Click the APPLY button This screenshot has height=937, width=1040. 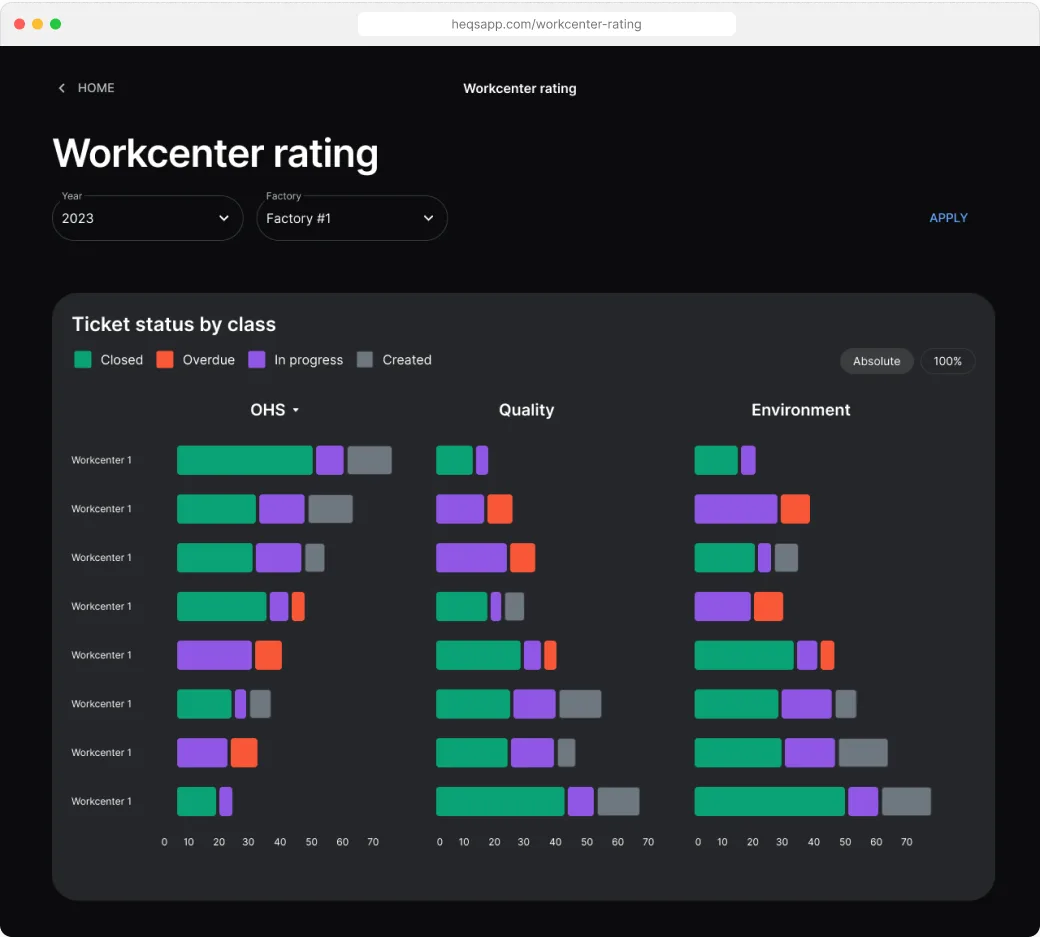pyautogui.click(x=948, y=218)
